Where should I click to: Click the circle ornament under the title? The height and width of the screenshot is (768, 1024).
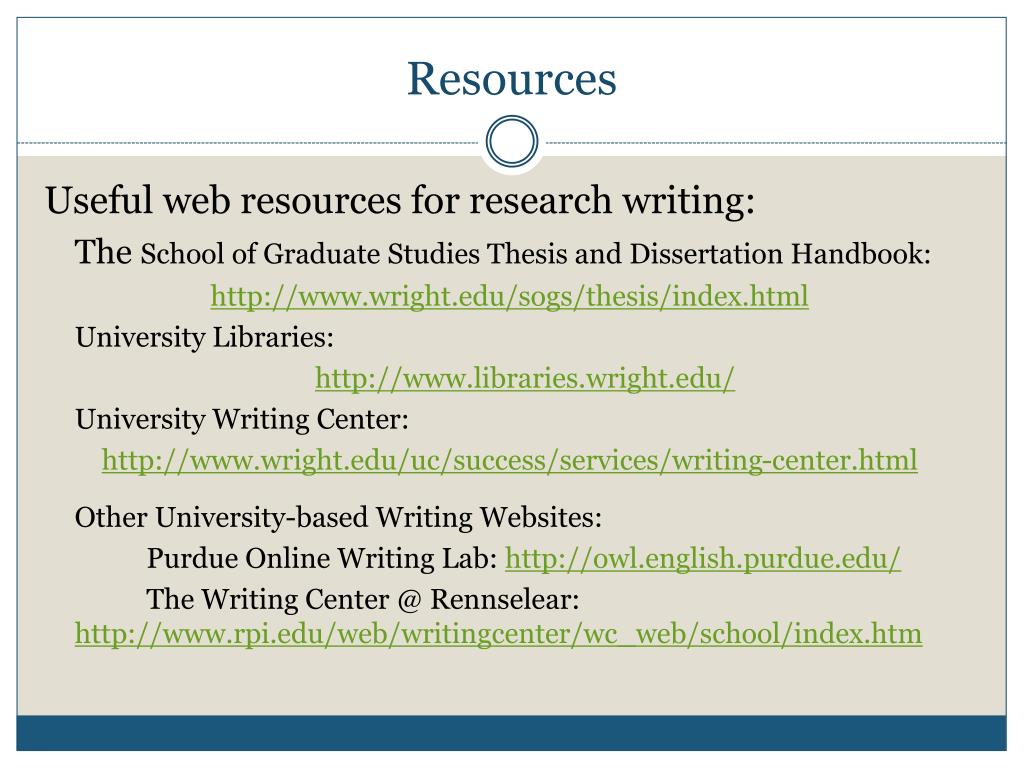tap(512, 141)
